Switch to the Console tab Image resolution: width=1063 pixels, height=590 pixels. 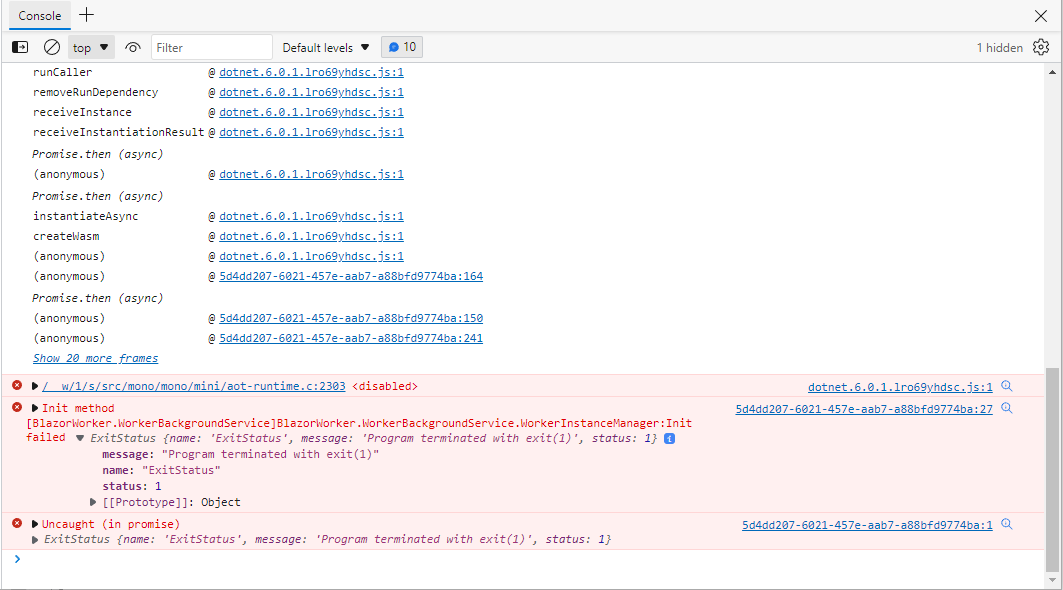point(39,16)
